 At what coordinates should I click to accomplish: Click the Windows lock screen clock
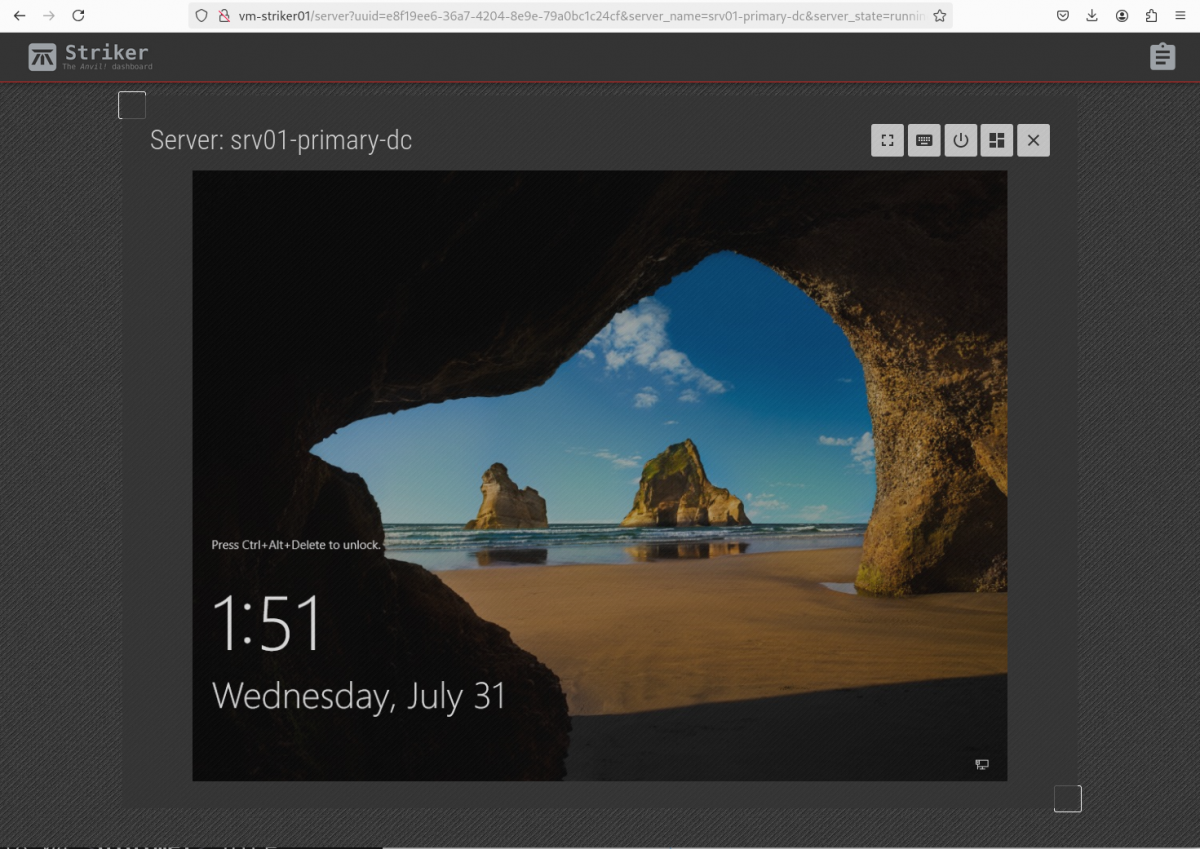[x=268, y=624]
